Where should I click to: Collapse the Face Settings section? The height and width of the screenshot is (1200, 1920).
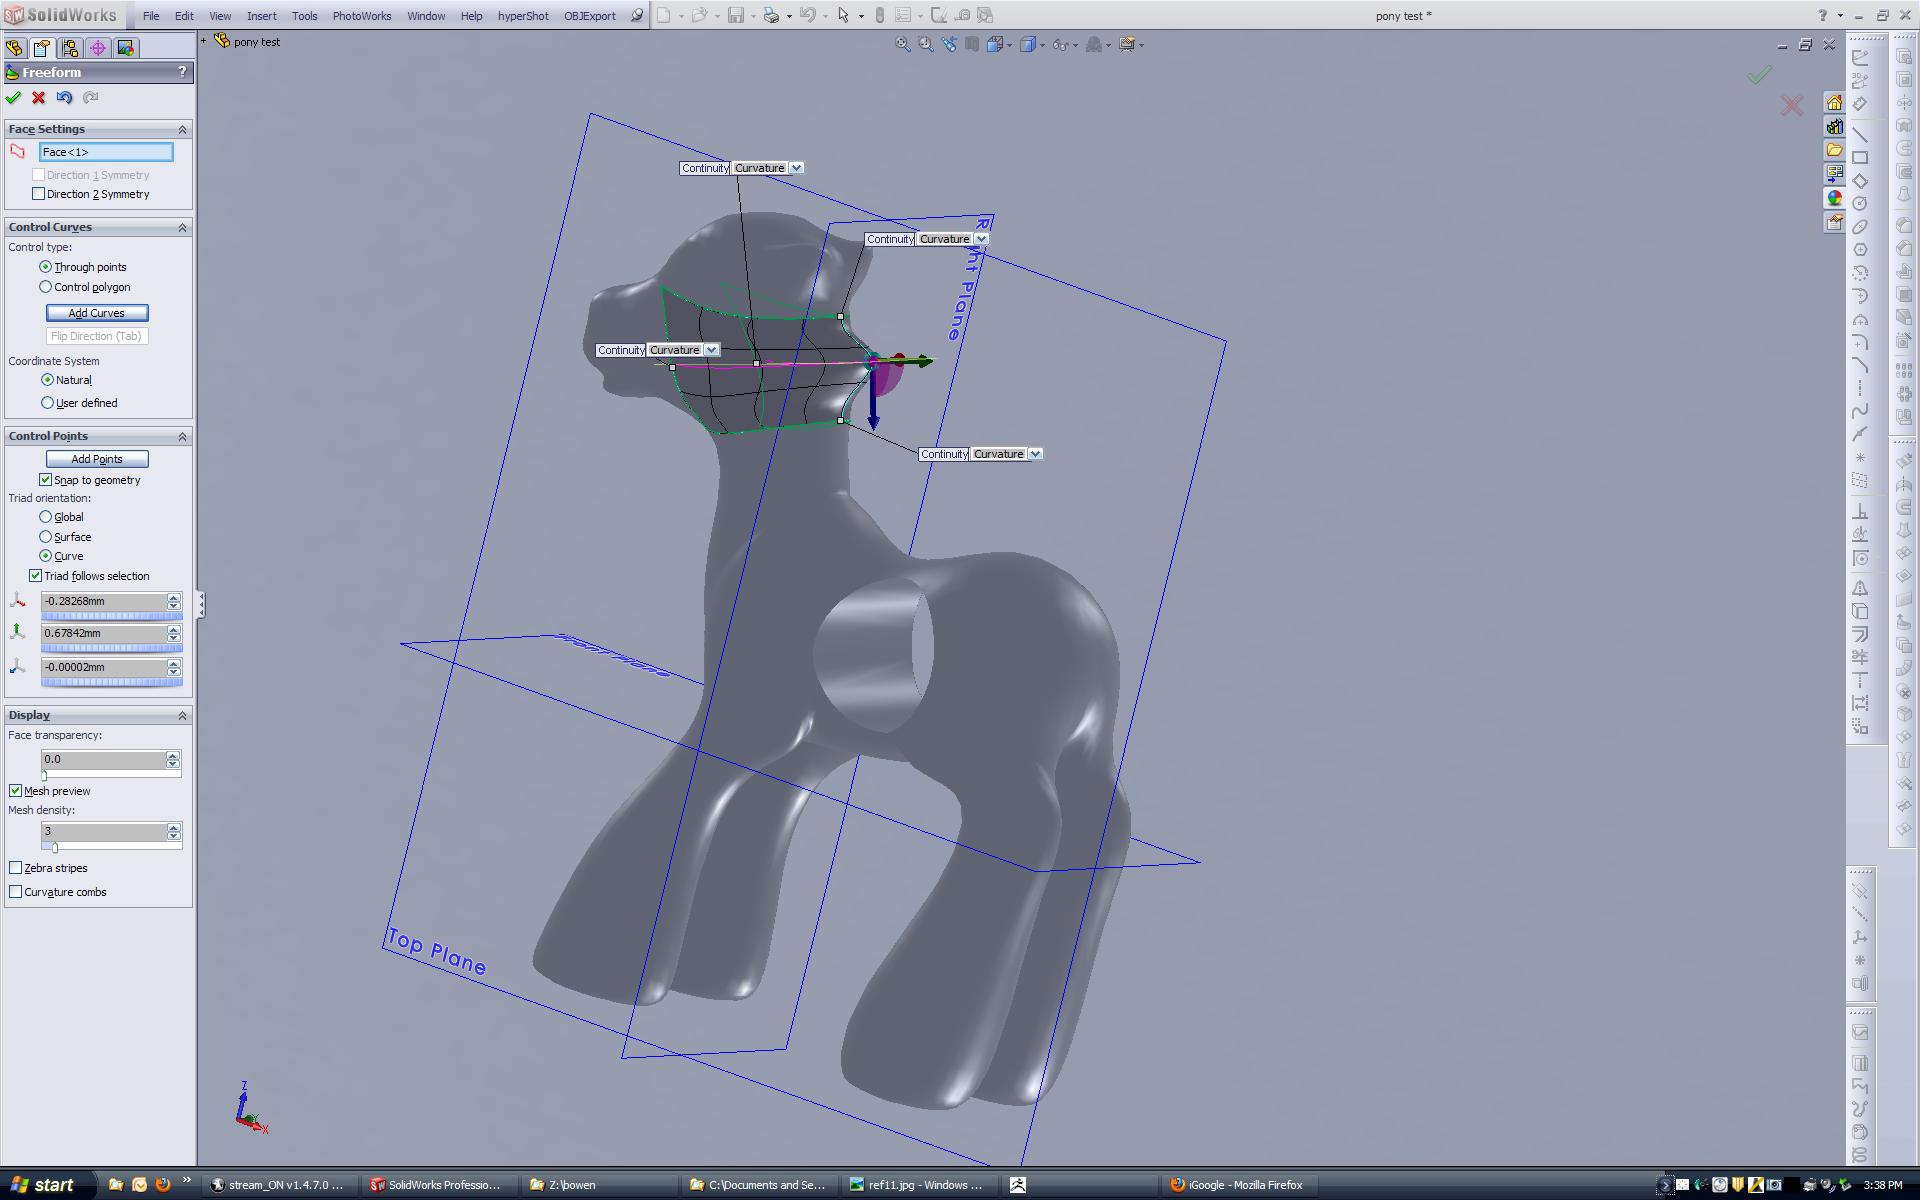click(182, 130)
